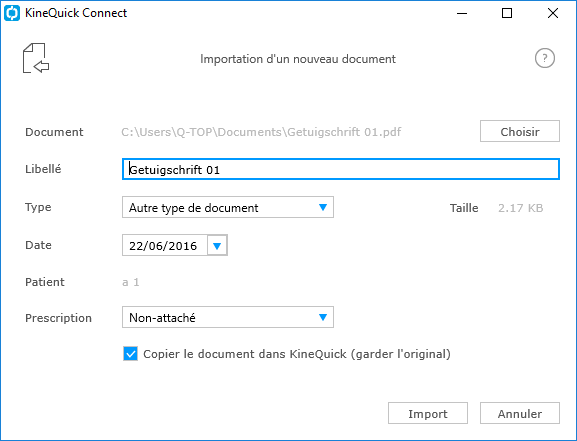Close the KineQuick Connect window

click(x=553, y=13)
